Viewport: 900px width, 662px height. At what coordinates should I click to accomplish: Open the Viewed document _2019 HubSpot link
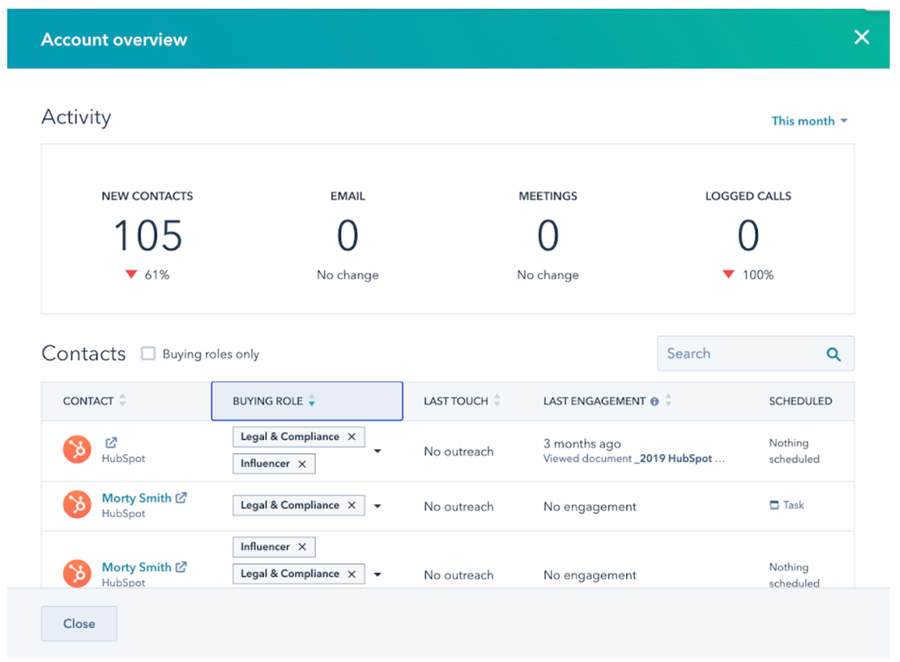[x=634, y=459]
